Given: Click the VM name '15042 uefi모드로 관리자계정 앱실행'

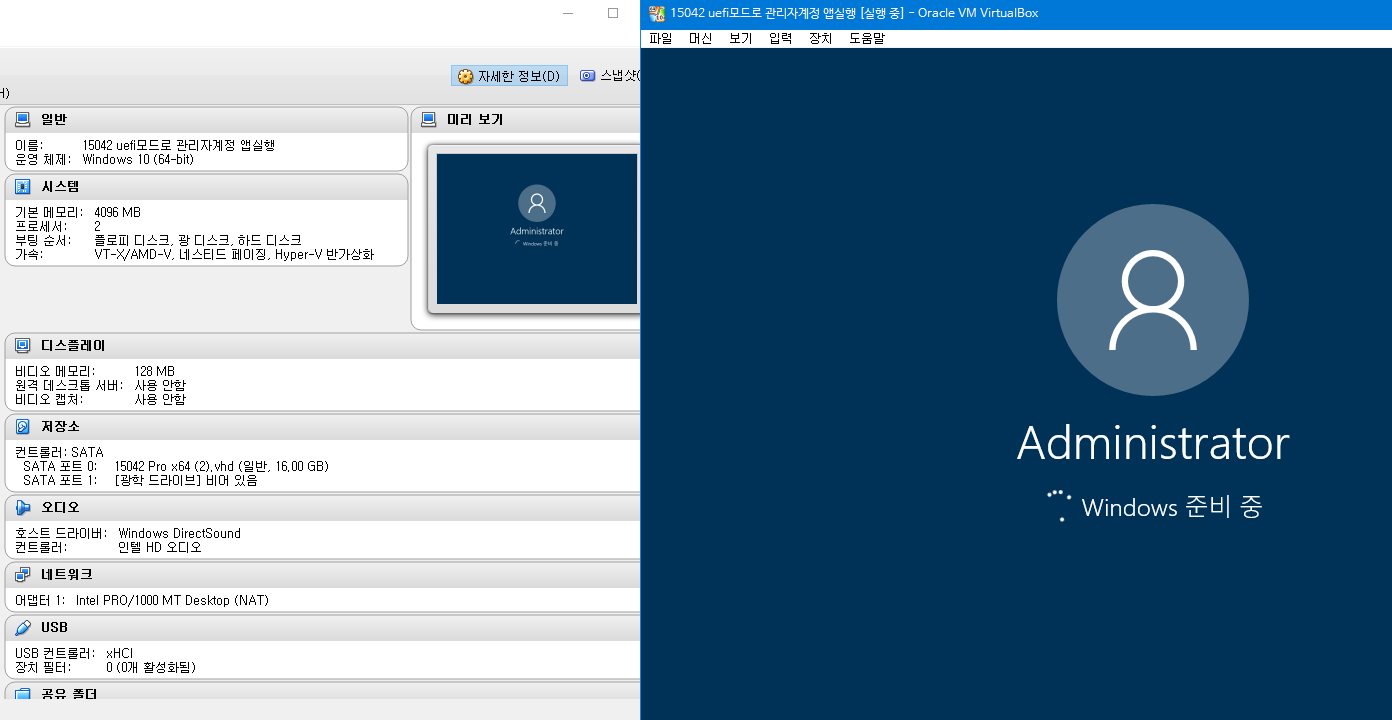Looking at the screenshot, I should point(178,145).
